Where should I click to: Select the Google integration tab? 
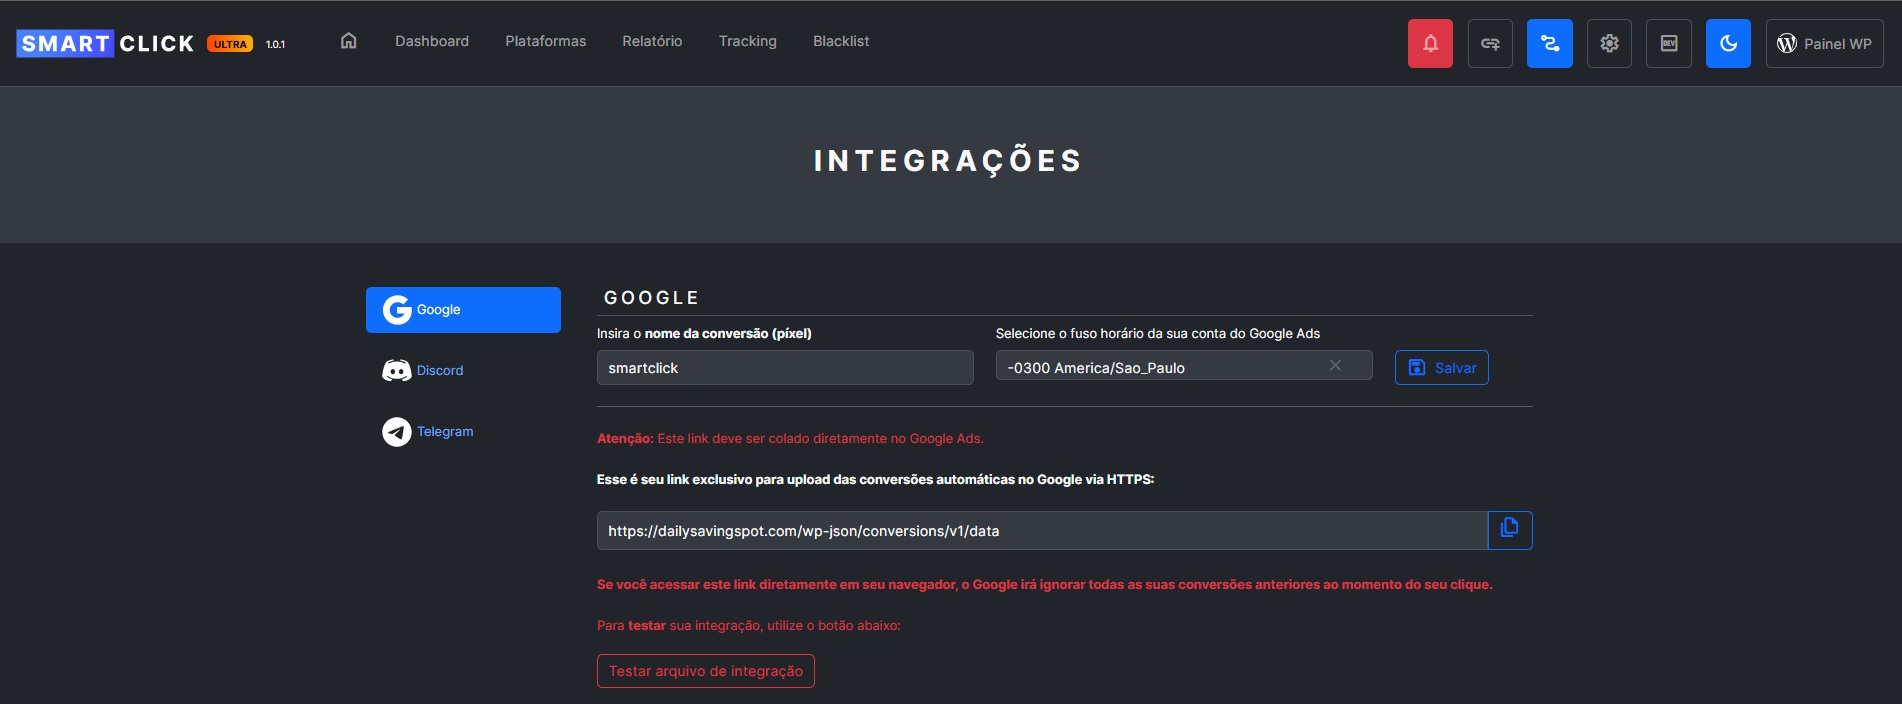(463, 310)
